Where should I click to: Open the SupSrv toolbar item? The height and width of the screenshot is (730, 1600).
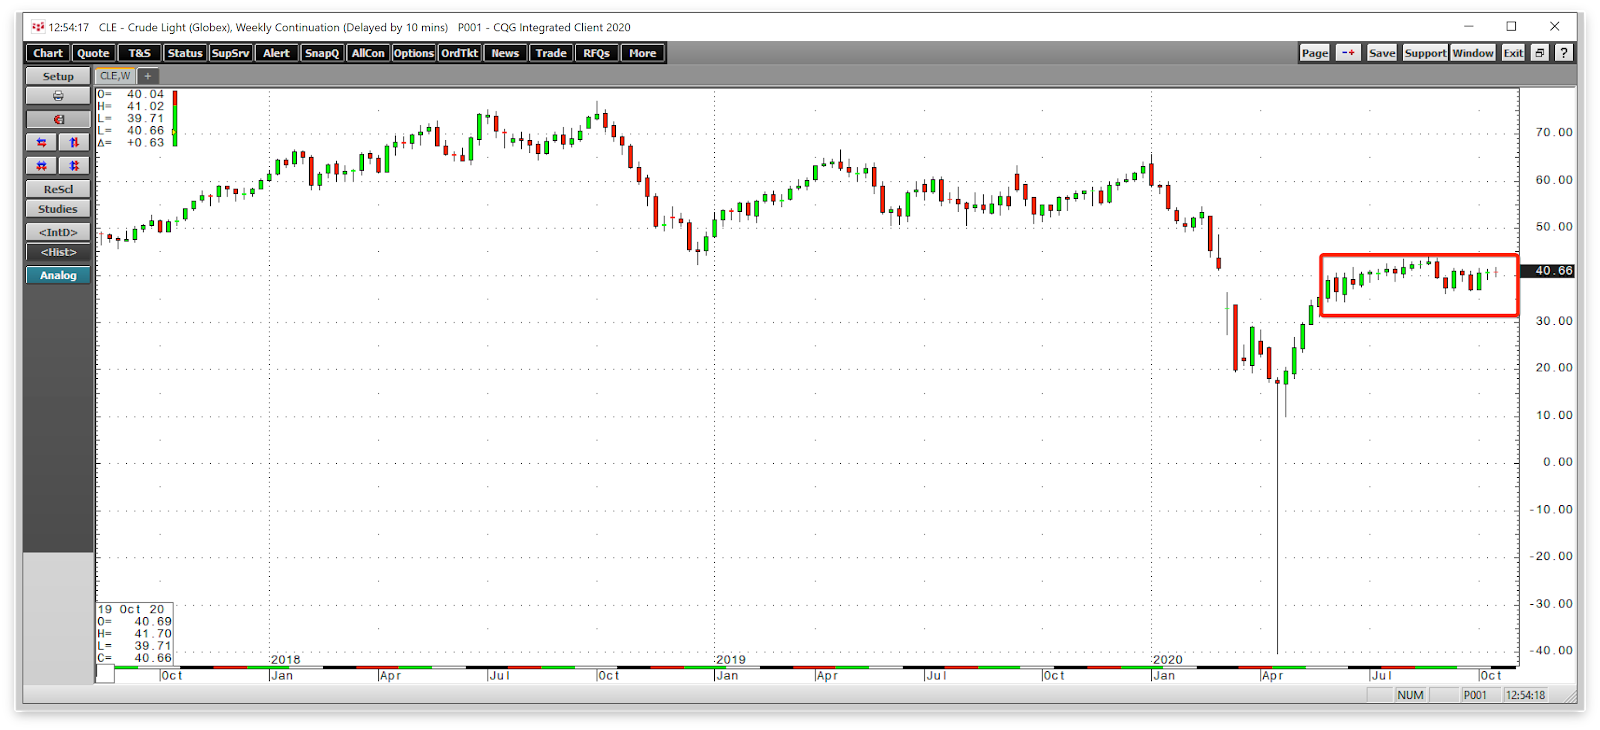(231, 53)
